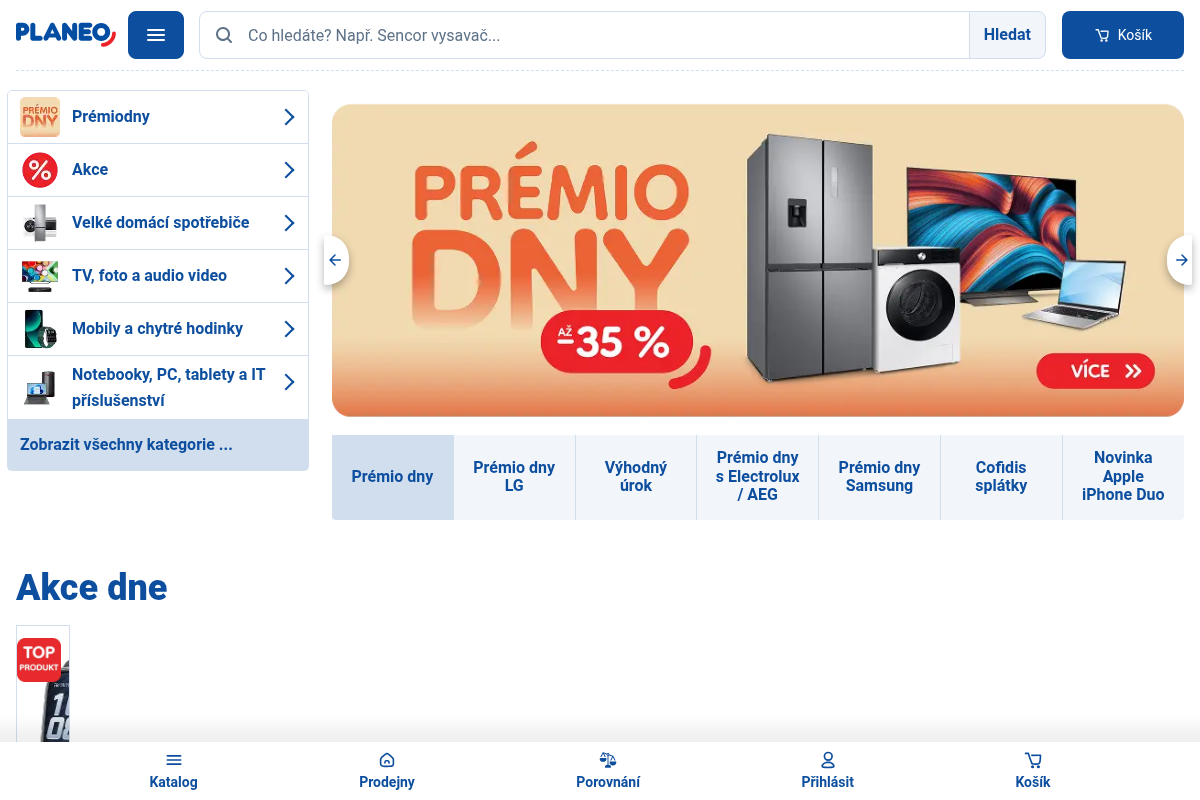Select Prémio dny s Electrolux / AEG tab
The height and width of the screenshot is (800, 1200).
(758, 477)
